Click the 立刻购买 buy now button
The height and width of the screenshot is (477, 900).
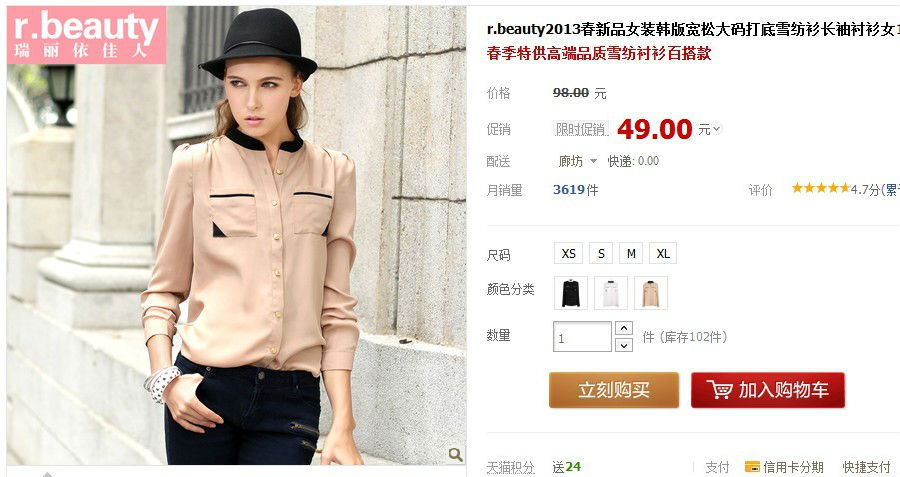click(x=614, y=390)
